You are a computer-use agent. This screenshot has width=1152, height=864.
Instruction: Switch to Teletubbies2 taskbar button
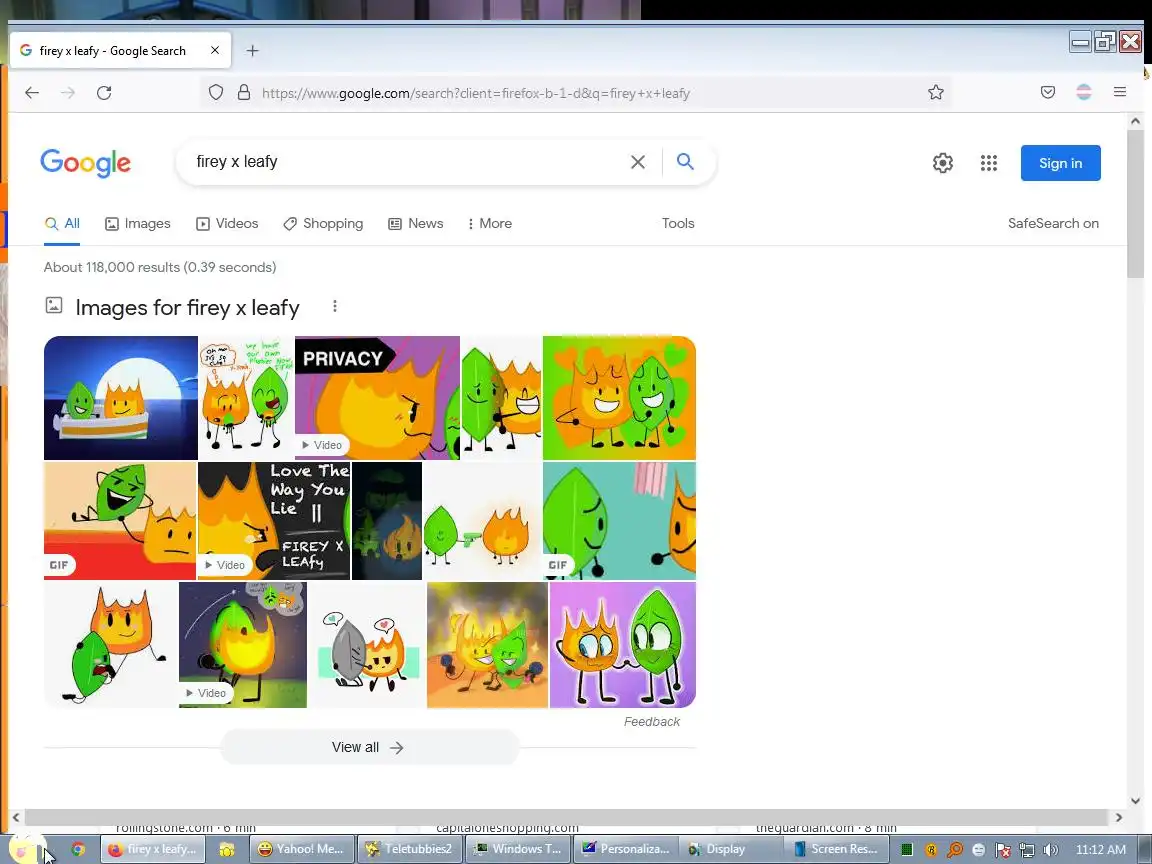pyautogui.click(x=409, y=849)
